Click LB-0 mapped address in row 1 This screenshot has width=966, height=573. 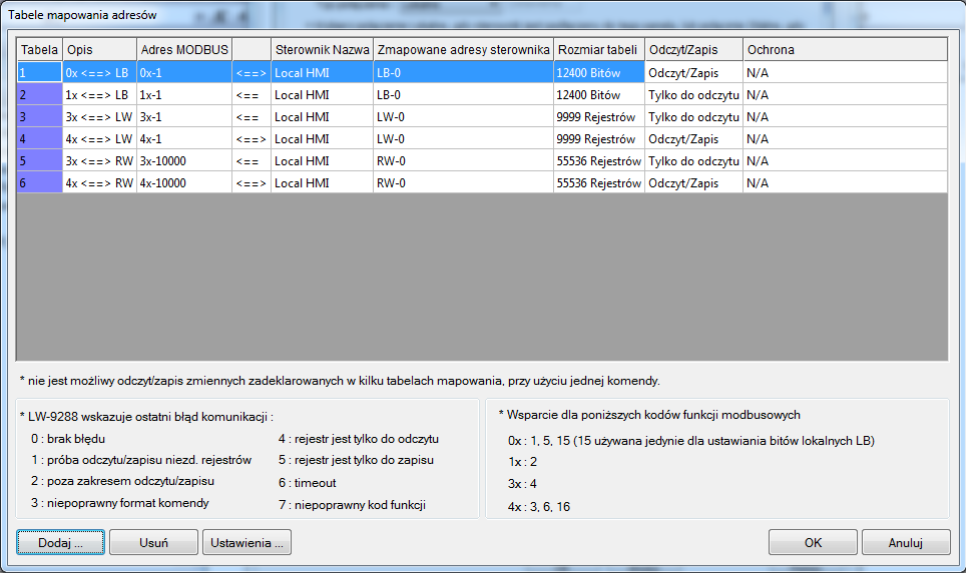[463, 73]
